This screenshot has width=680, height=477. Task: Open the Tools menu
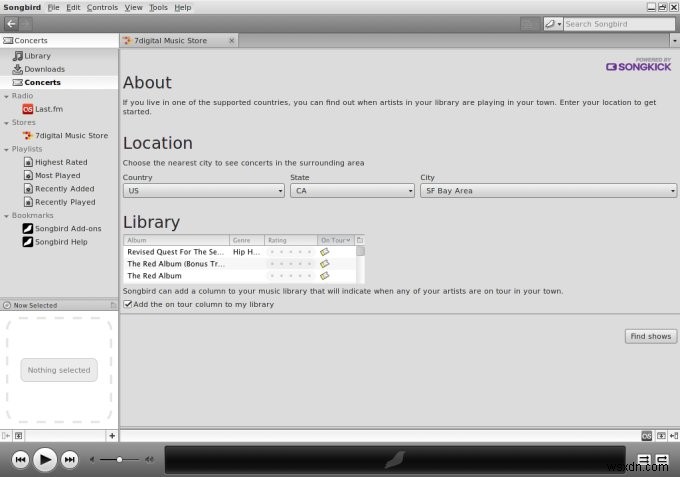point(158,7)
